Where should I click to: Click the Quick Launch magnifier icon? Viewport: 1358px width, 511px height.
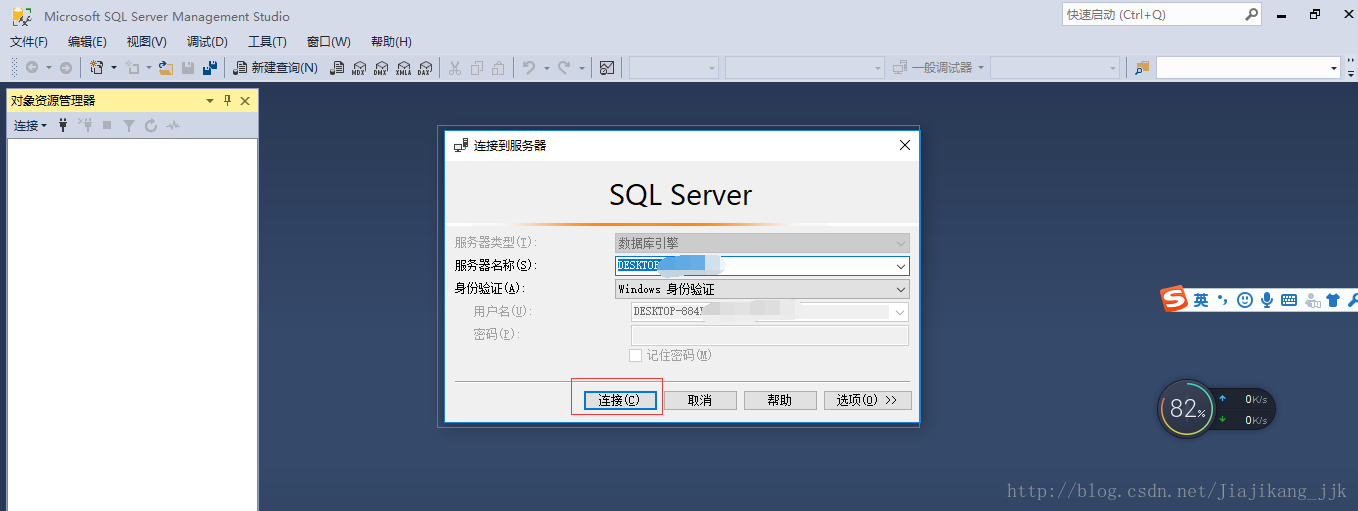coord(1251,15)
